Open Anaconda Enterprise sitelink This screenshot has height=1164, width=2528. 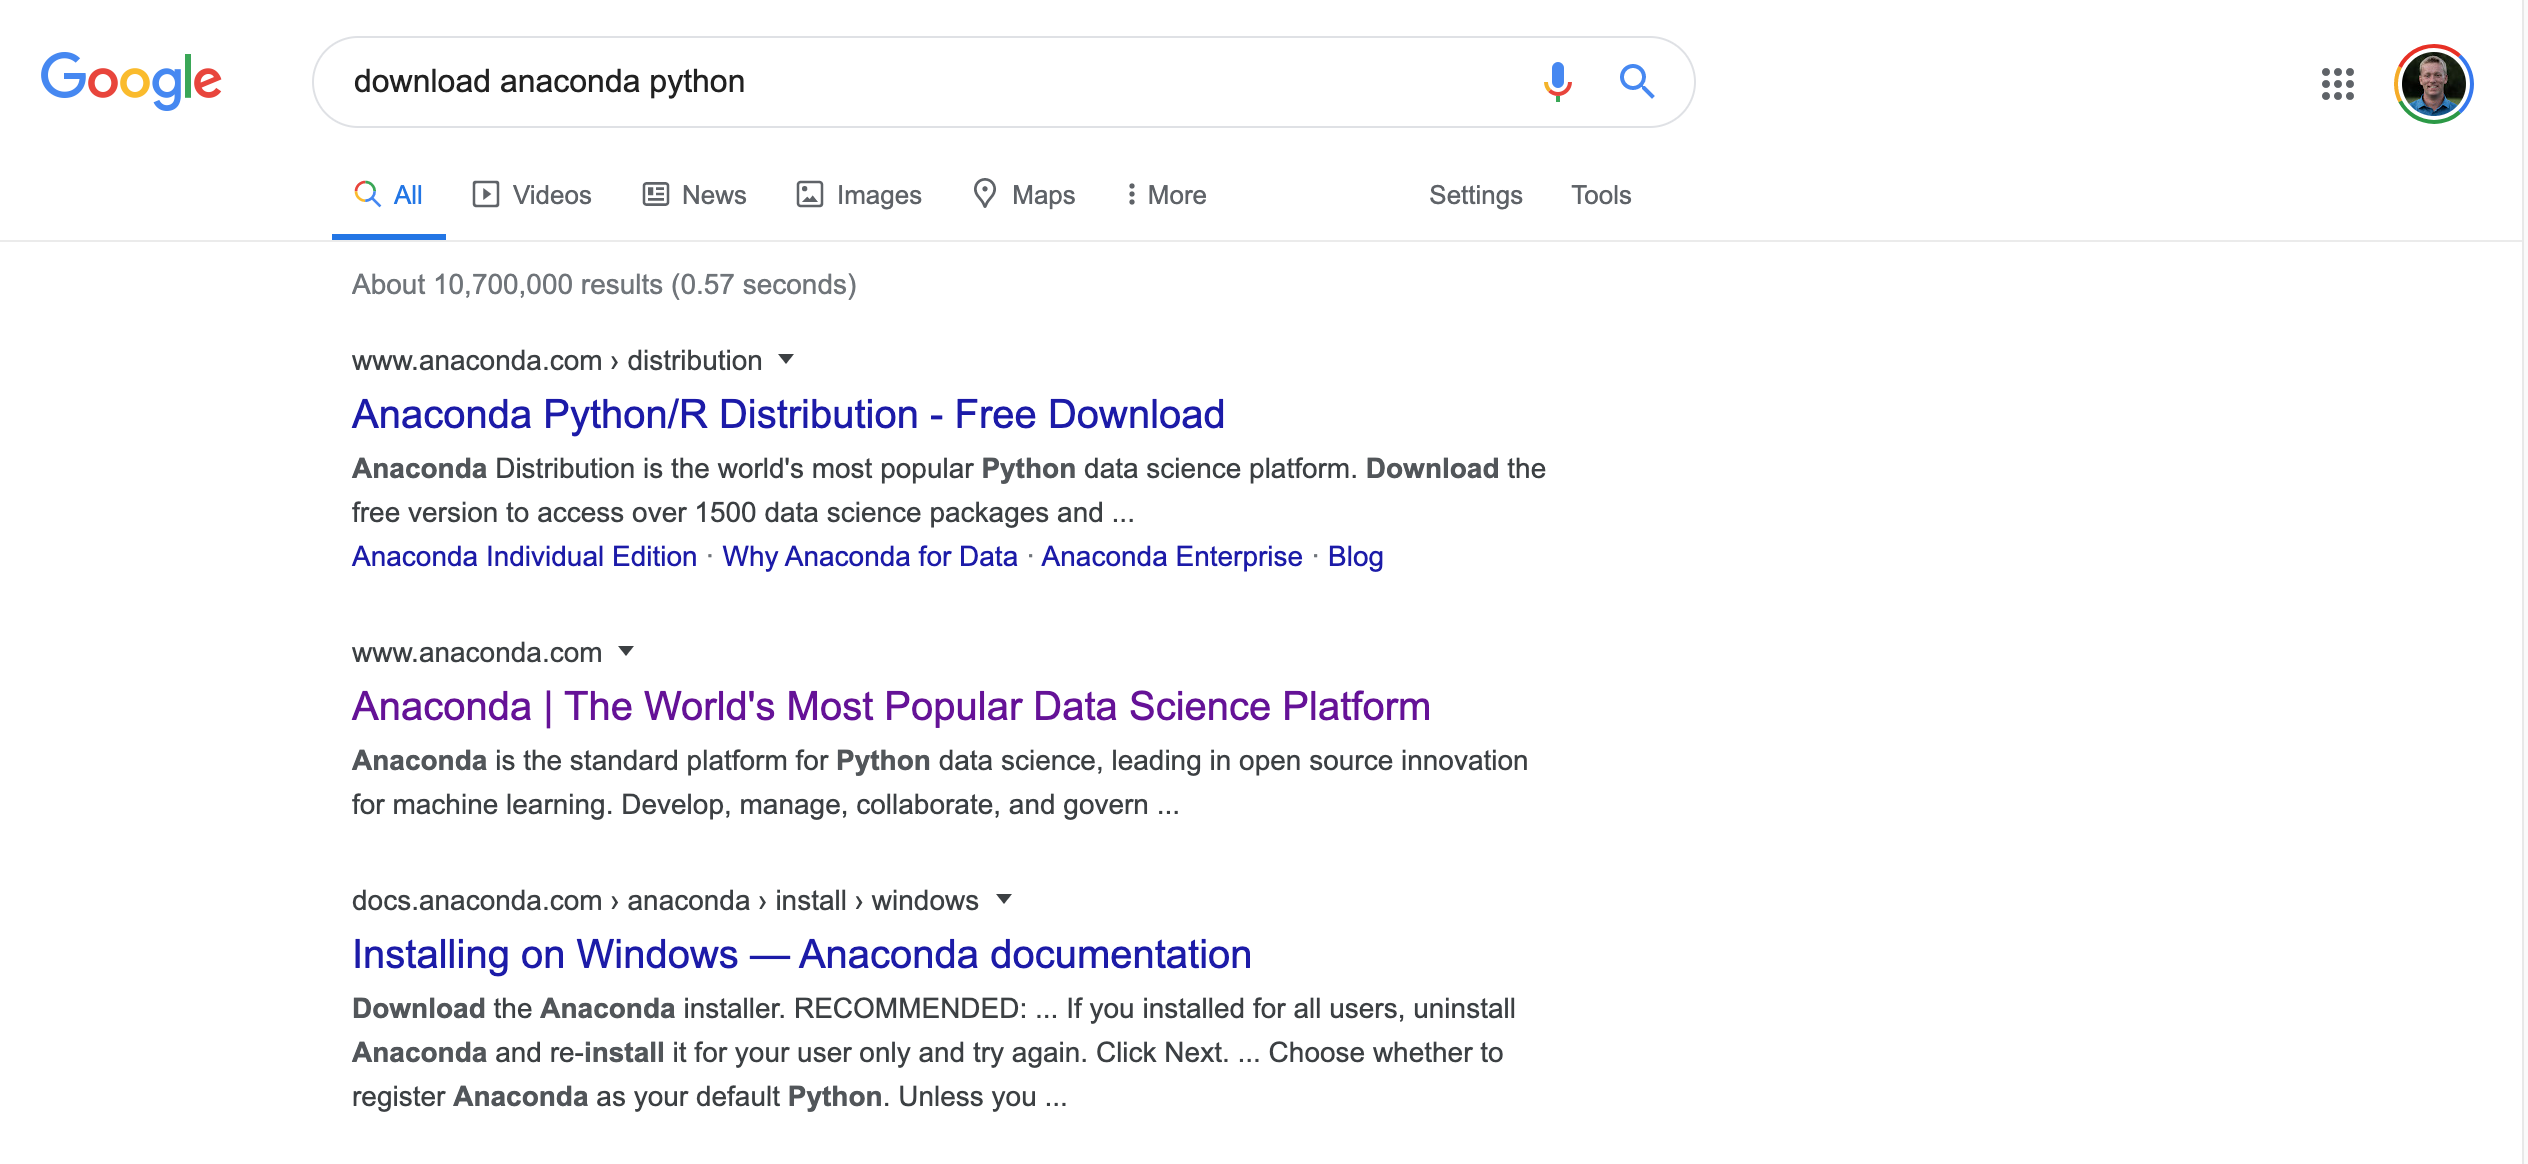tap(1172, 556)
